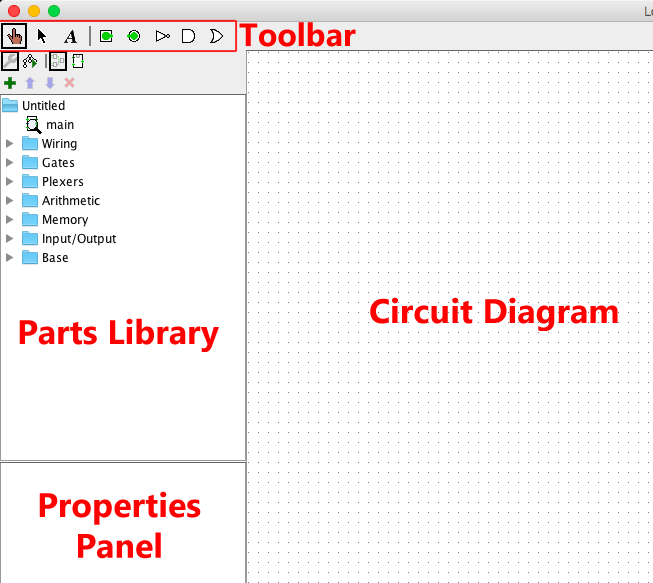Click the Plexers folder icon

click(30, 181)
